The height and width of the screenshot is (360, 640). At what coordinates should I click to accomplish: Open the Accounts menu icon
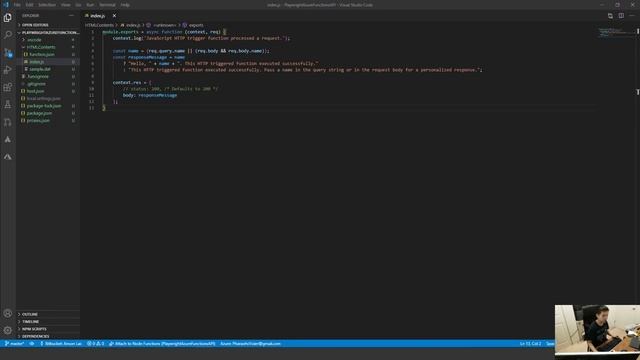(x=8, y=313)
